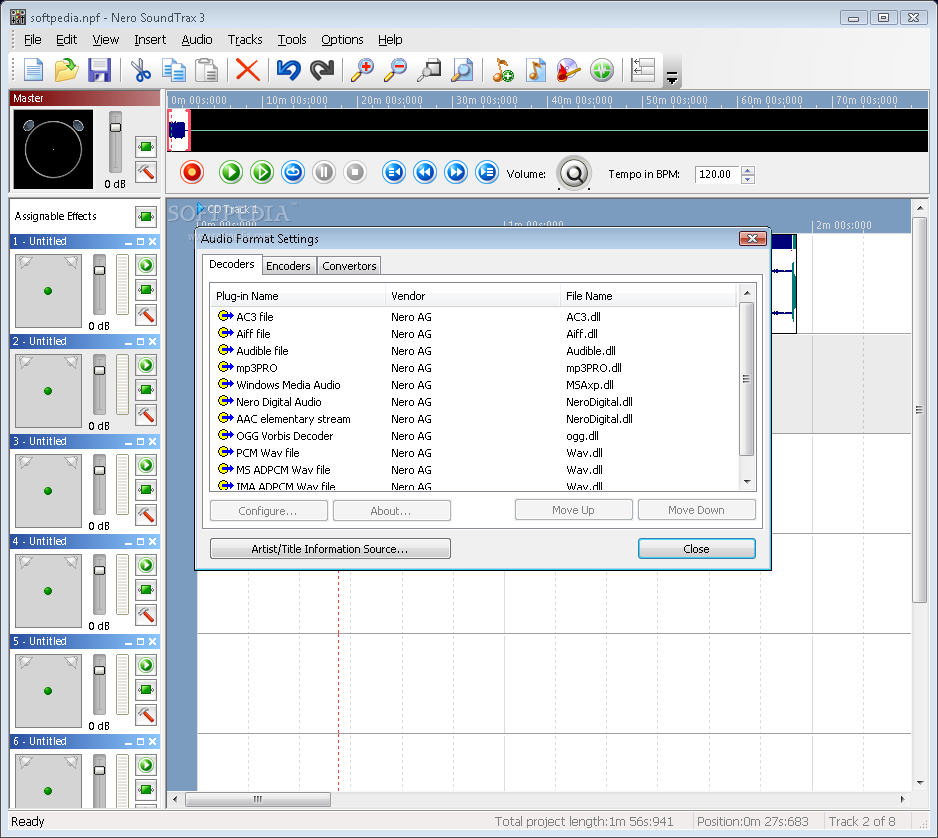This screenshot has height=838, width=938.
Task: Click the Rewind button
Action: pyautogui.click(x=425, y=172)
